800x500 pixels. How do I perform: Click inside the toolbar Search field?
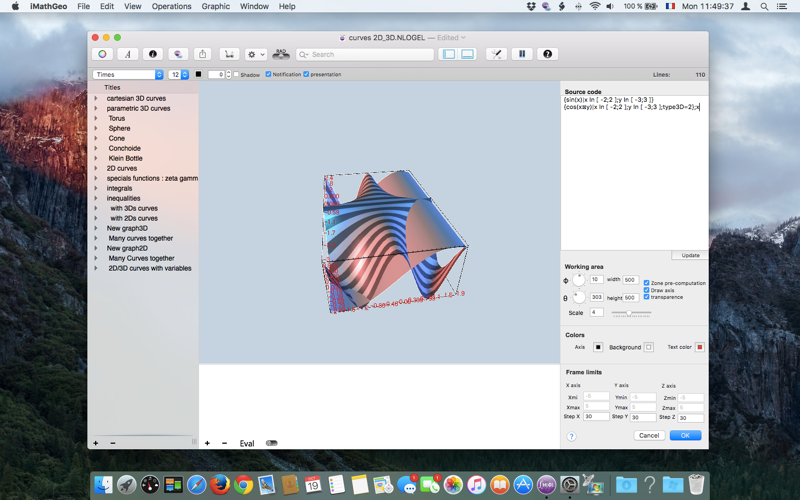pos(365,54)
